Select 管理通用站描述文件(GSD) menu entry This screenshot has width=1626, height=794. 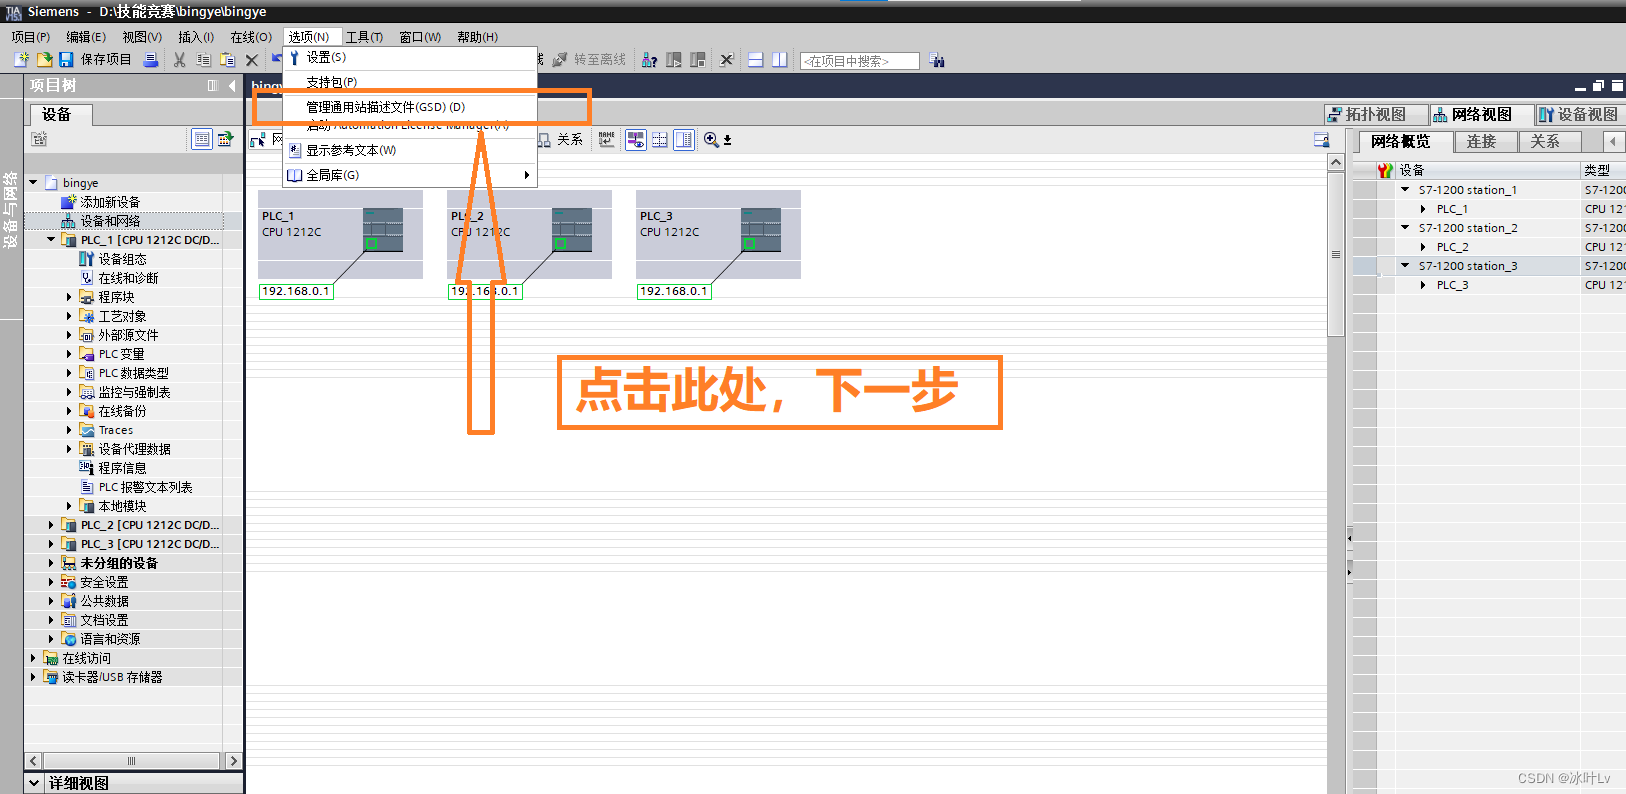pyautogui.click(x=410, y=107)
